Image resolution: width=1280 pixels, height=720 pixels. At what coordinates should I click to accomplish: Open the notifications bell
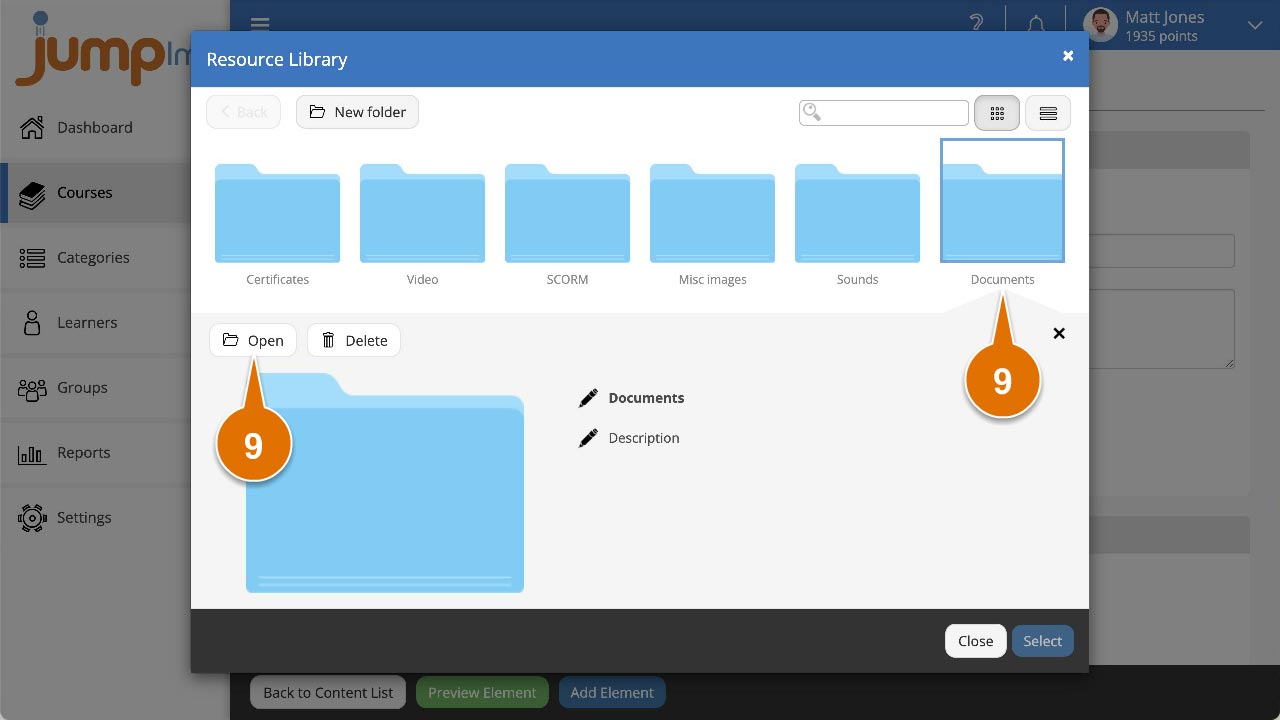pyautogui.click(x=1036, y=23)
